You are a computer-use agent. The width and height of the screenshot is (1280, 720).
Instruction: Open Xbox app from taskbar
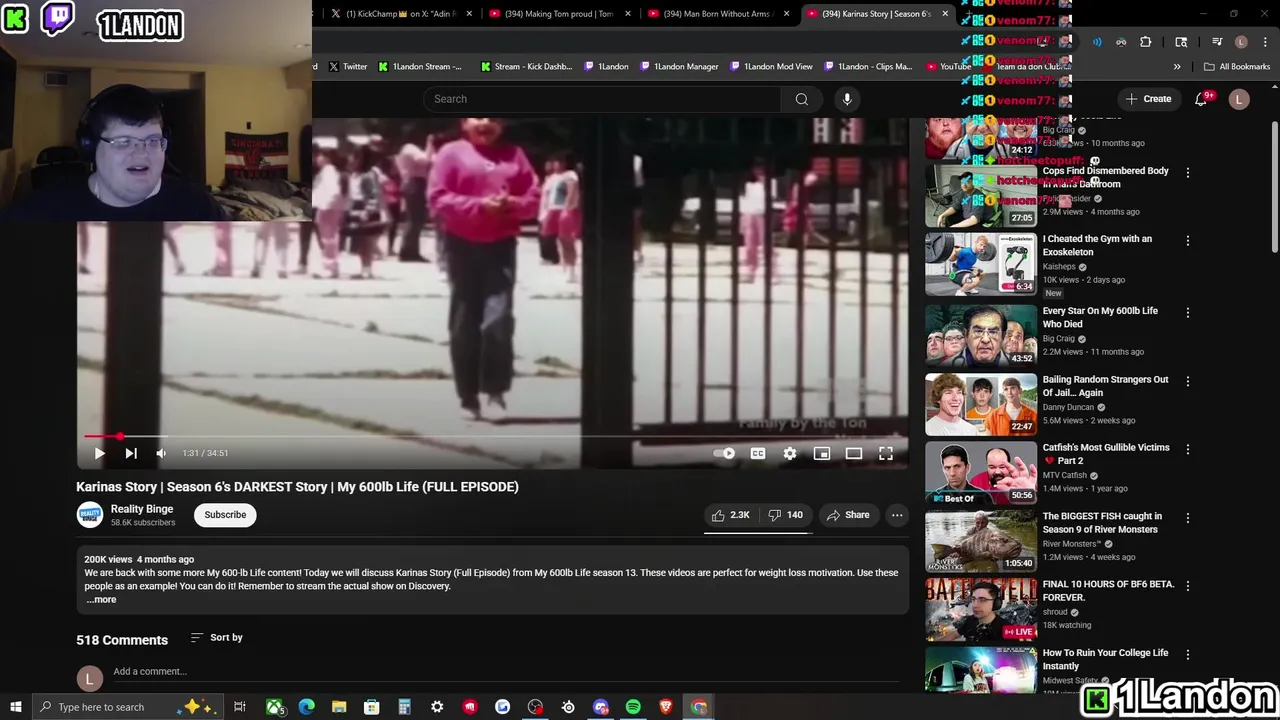click(274, 707)
